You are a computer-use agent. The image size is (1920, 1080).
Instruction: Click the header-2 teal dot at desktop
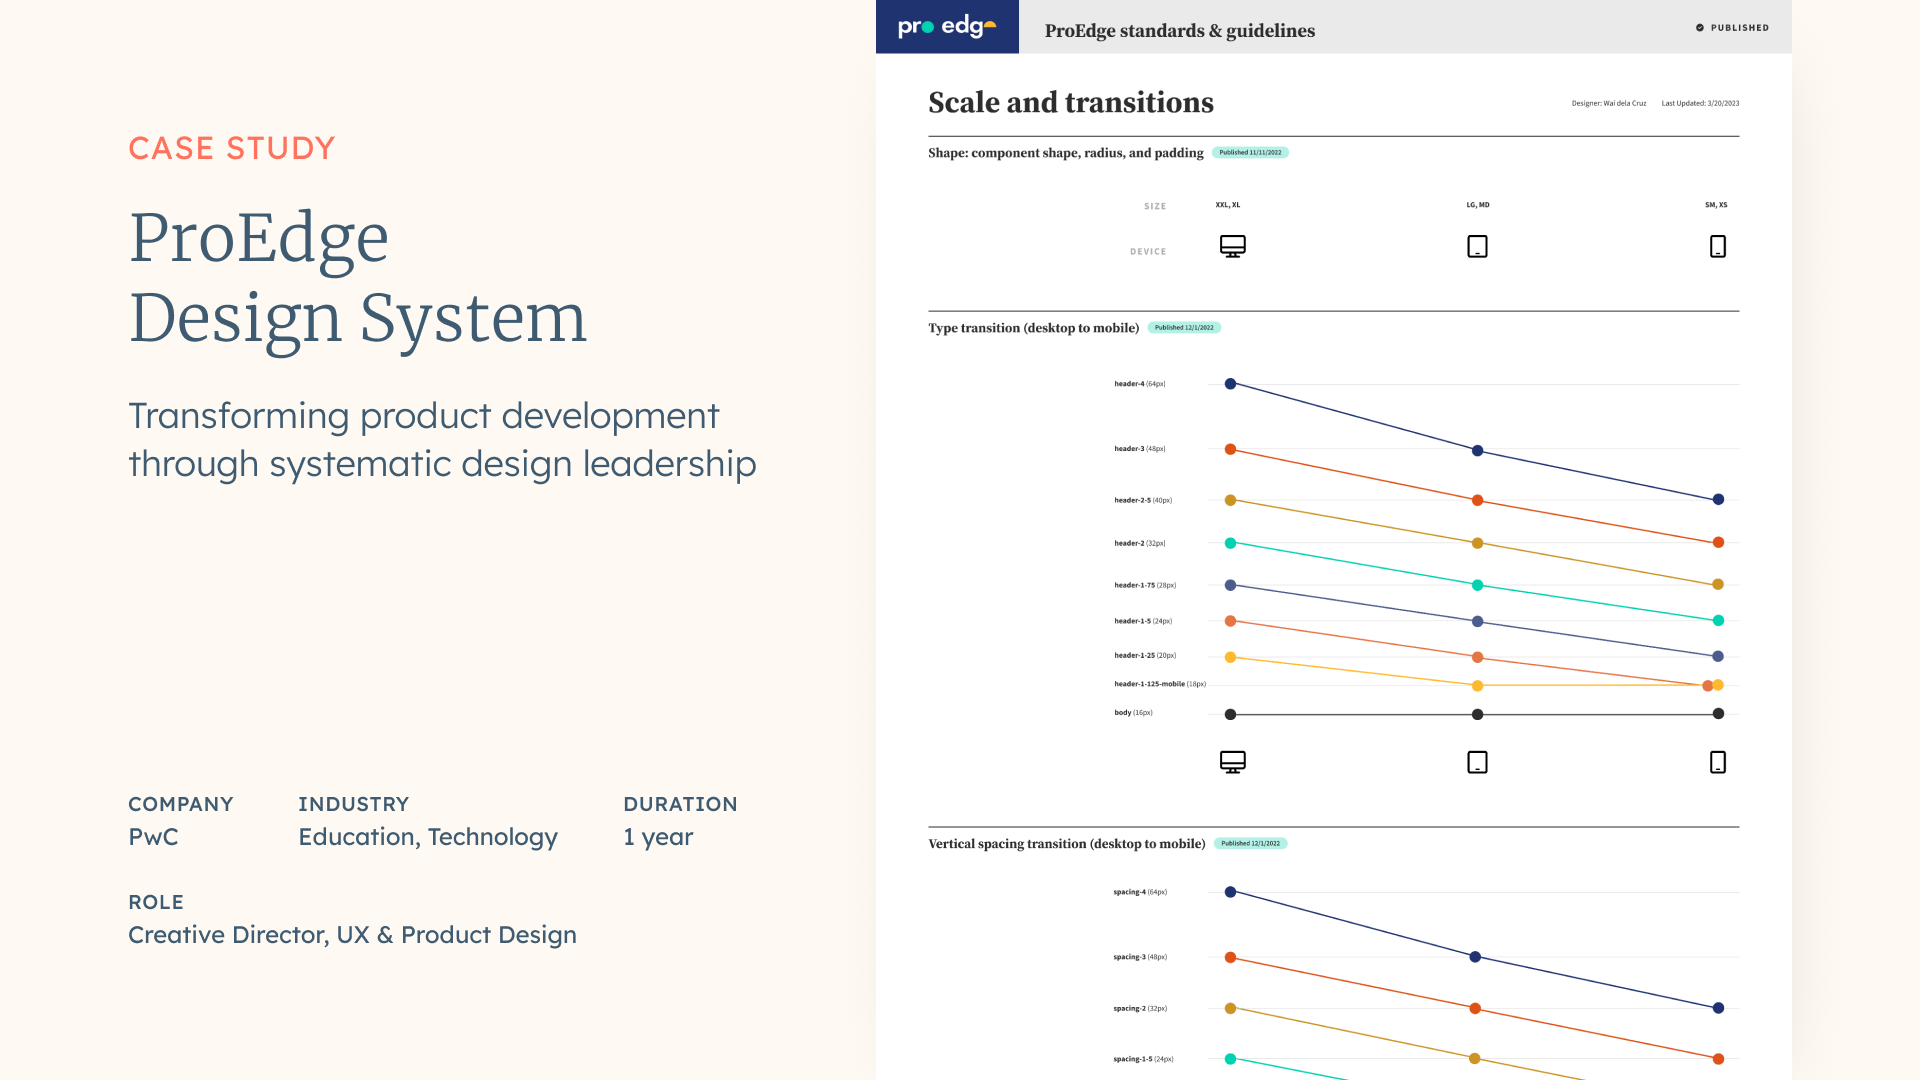pyautogui.click(x=1230, y=543)
